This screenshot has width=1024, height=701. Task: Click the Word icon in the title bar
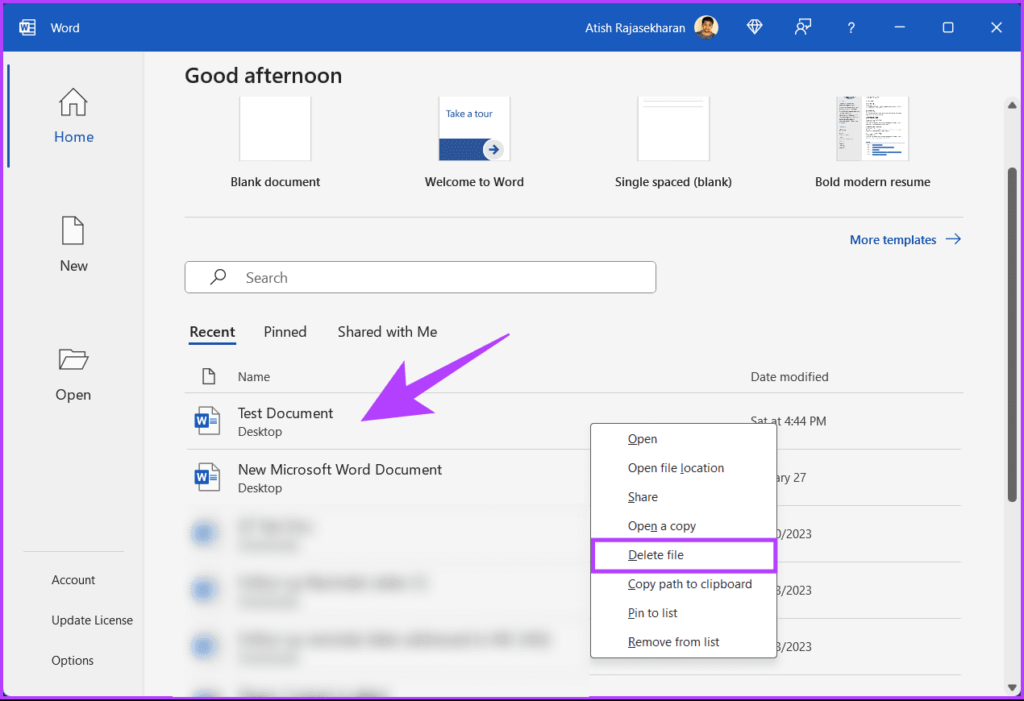pyautogui.click(x=22, y=27)
